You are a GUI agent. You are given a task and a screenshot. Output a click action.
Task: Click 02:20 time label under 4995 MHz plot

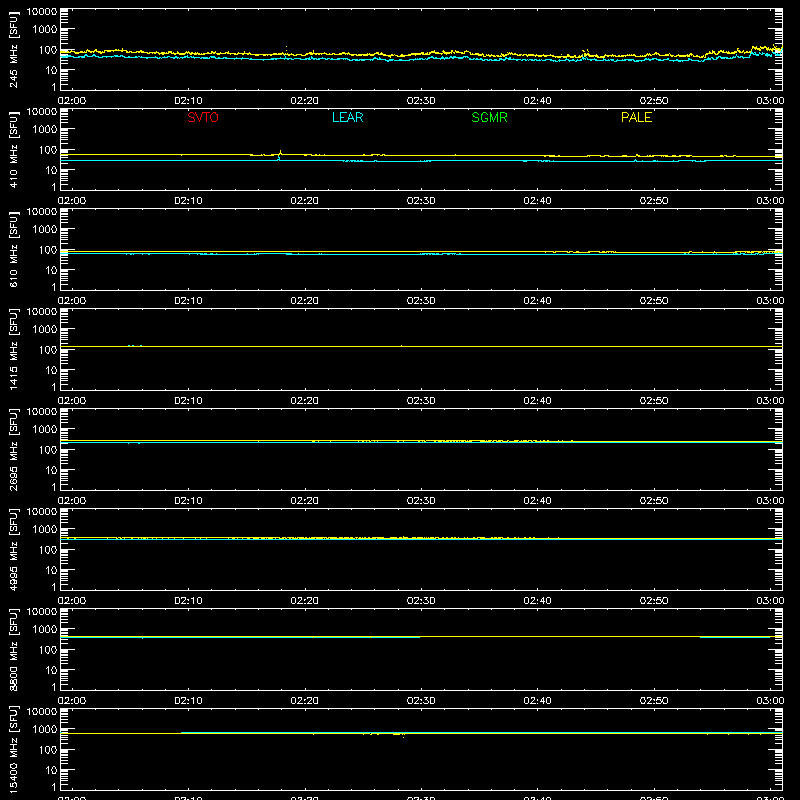[305, 601]
